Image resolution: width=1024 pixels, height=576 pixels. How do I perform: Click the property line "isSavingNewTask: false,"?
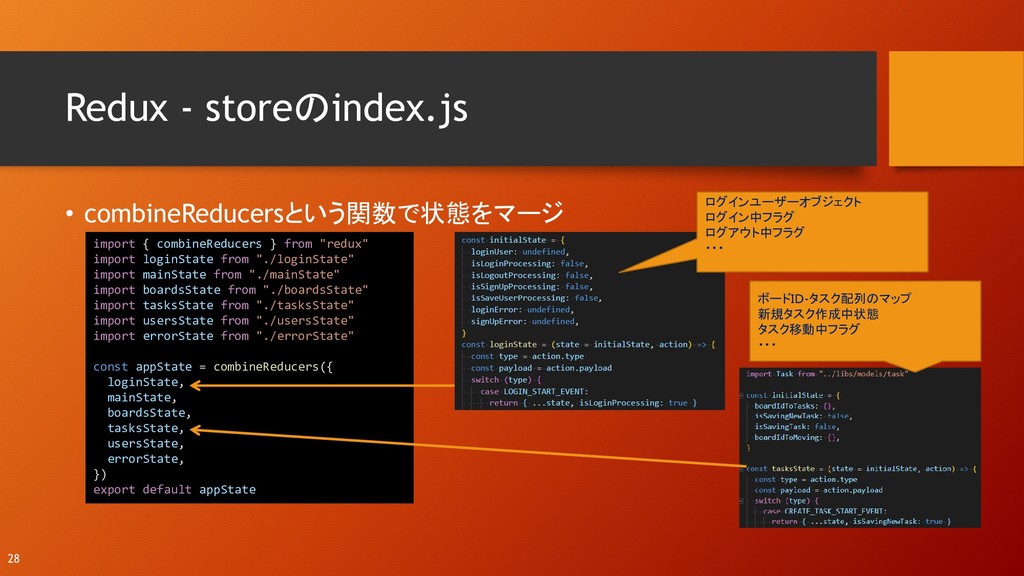point(803,416)
